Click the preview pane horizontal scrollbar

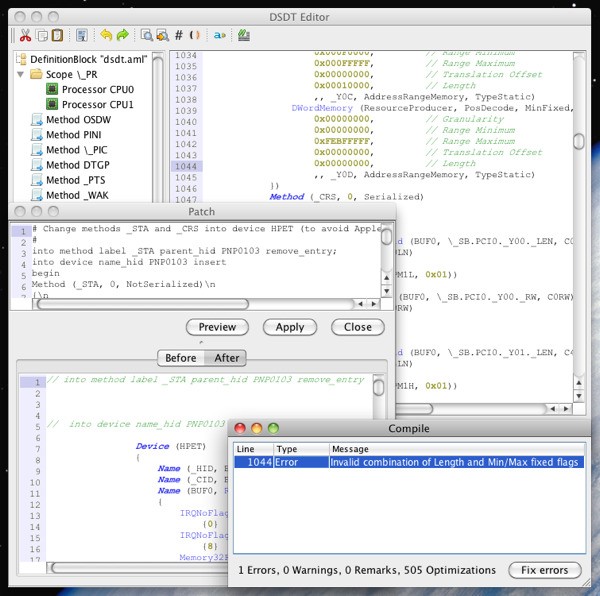pos(137,568)
